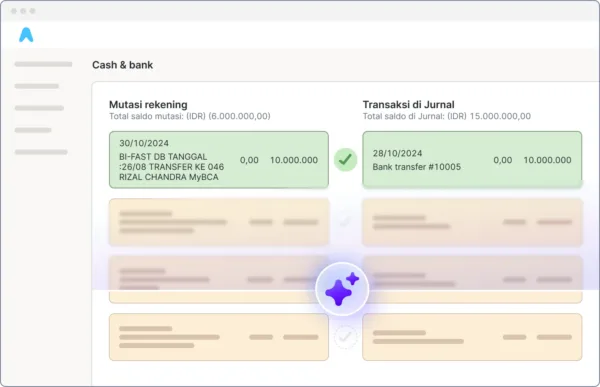This screenshot has width=600, height=387.
Task: Click the purple AI sparkle icon
Action: click(342, 289)
